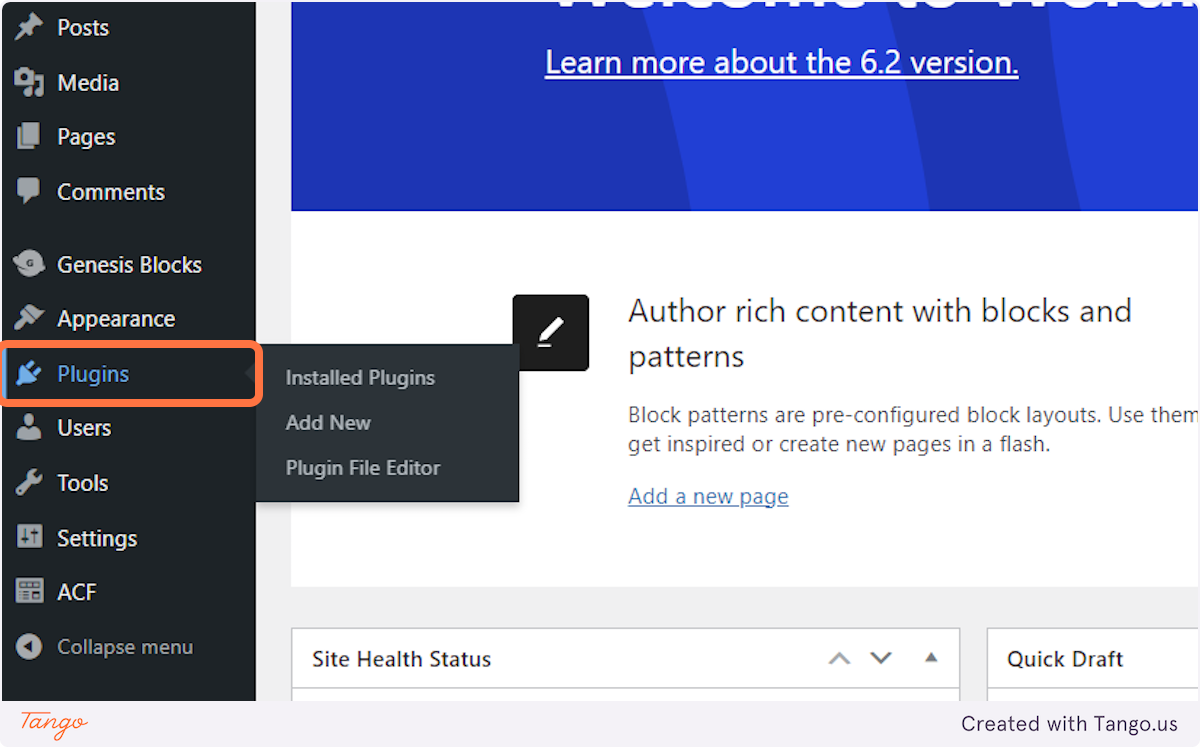The width and height of the screenshot is (1200, 747).
Task: Select the Genesis Blocks sidebar icon
Action: tap(27, 264)
